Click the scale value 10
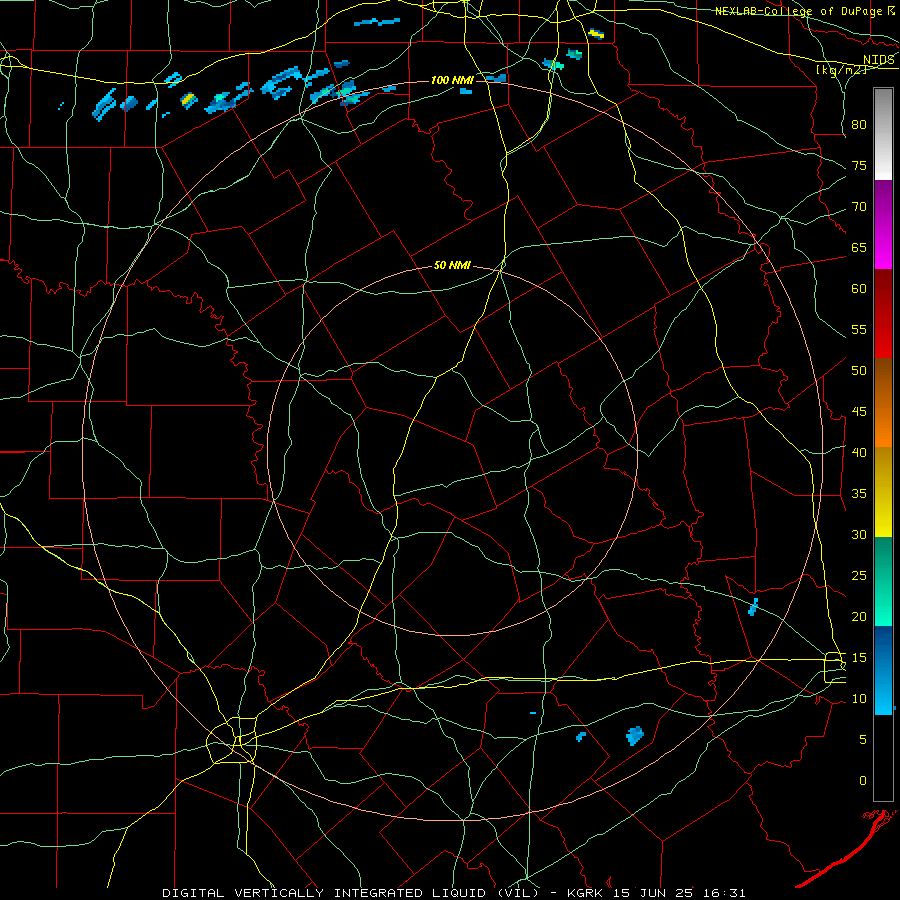The width and height of the screenshot is (900, 900). pyautogui.click(x=859, y=699)
